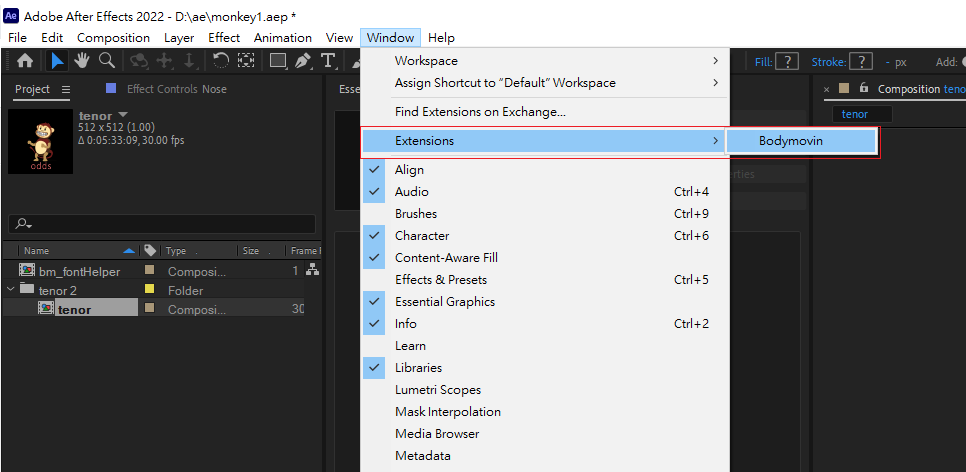Collapse the tenor 2 folder
The height and width of the screenshot is (472, 966).
coord(11,290)
